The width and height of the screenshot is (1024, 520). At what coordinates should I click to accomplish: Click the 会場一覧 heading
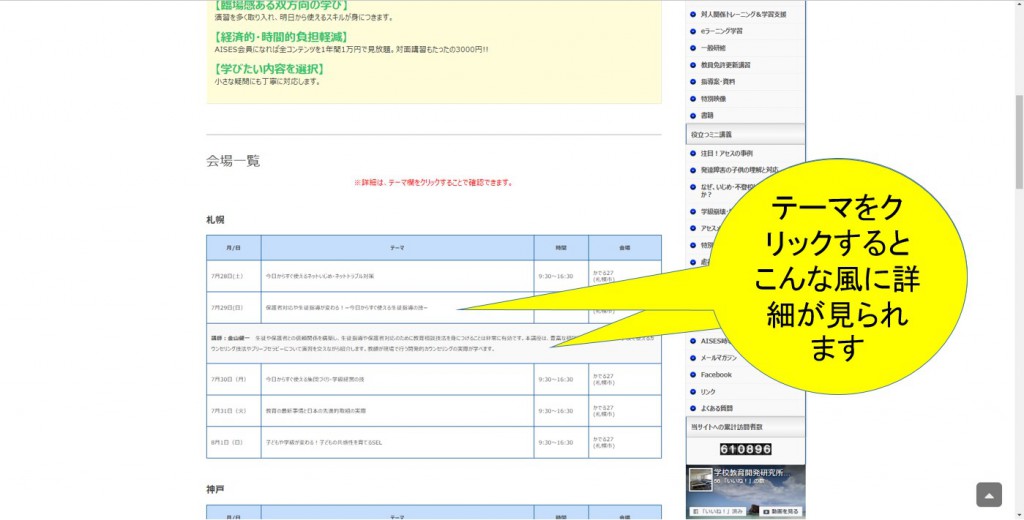[x=233, y=161]
